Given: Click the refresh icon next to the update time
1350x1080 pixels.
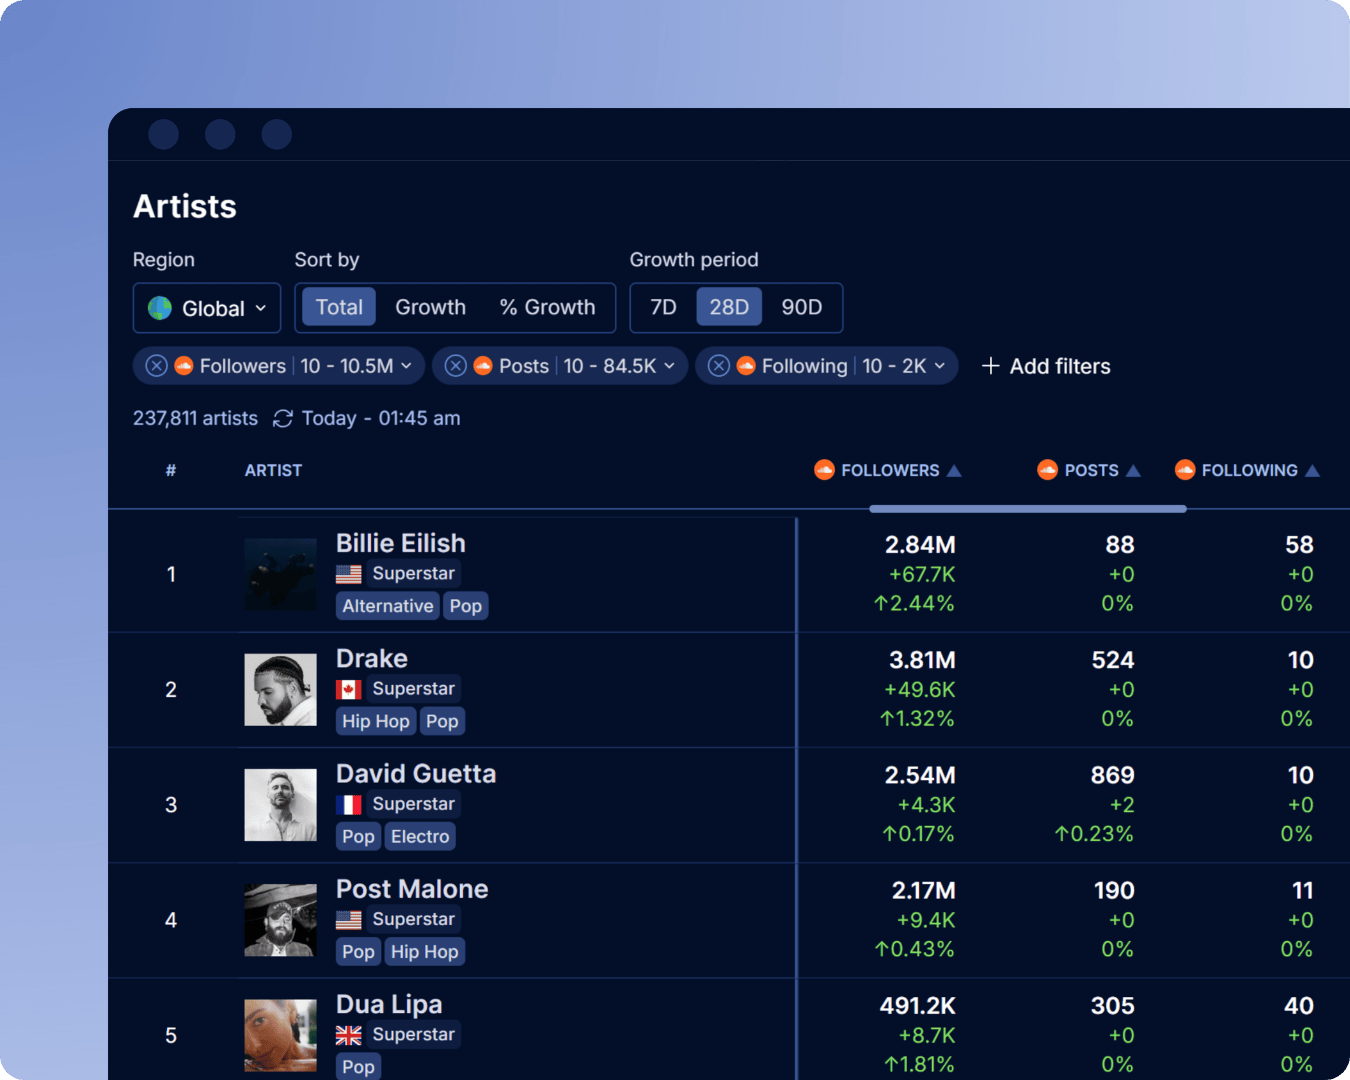Looking at the screenshot, I should click(281, 418).
